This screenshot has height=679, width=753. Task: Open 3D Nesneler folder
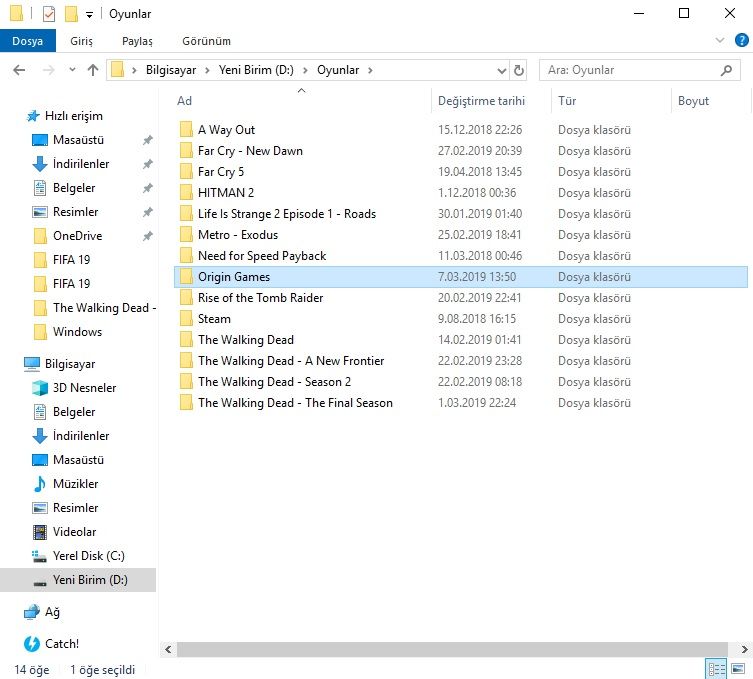tap(84, 388)
